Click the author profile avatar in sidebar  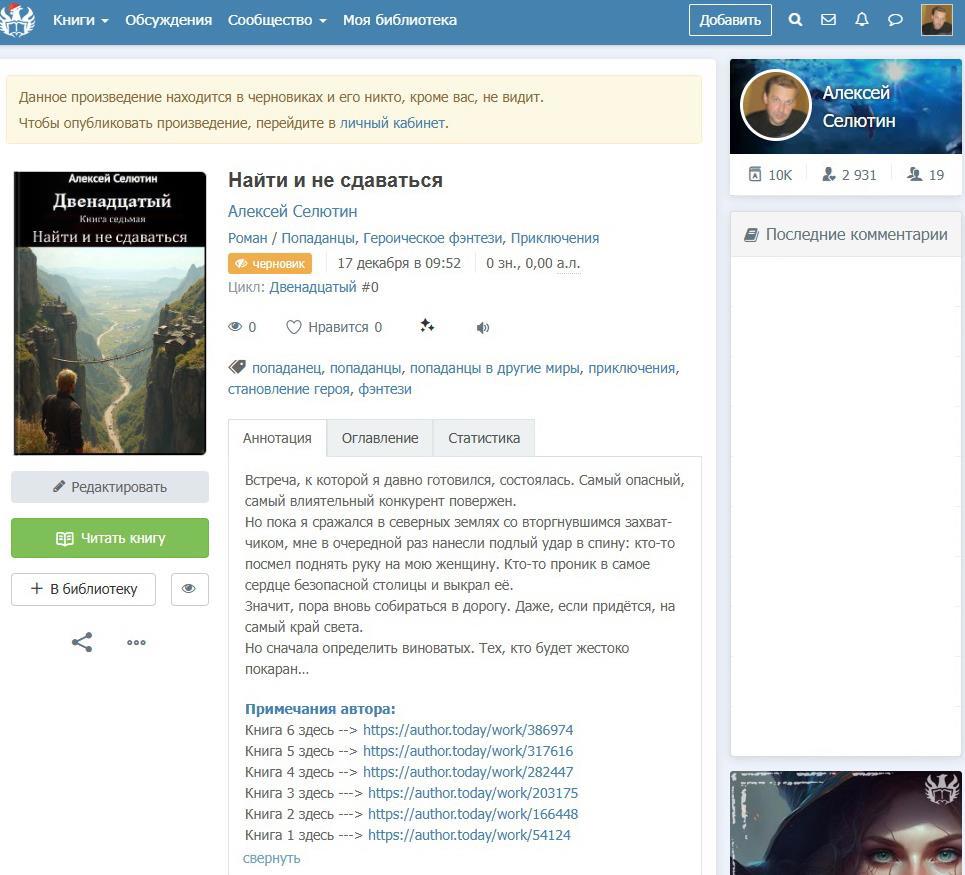[x=775, y=106]
